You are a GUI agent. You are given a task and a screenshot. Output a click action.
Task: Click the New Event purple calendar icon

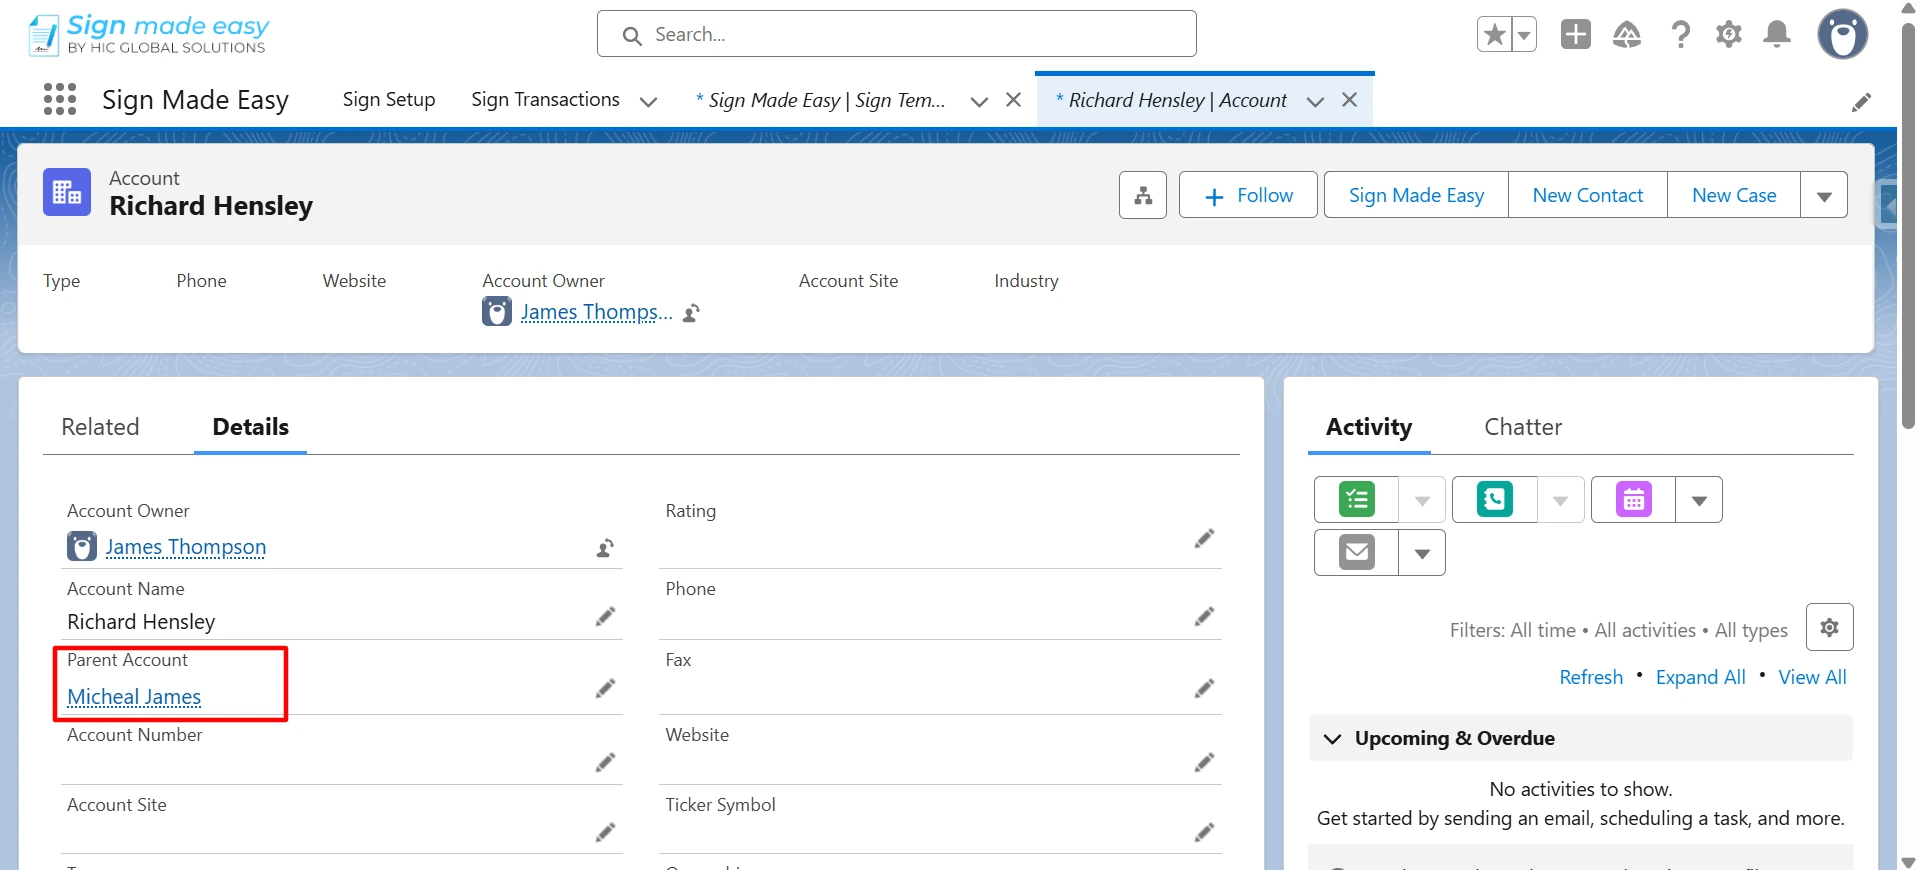click(1633, 499)
